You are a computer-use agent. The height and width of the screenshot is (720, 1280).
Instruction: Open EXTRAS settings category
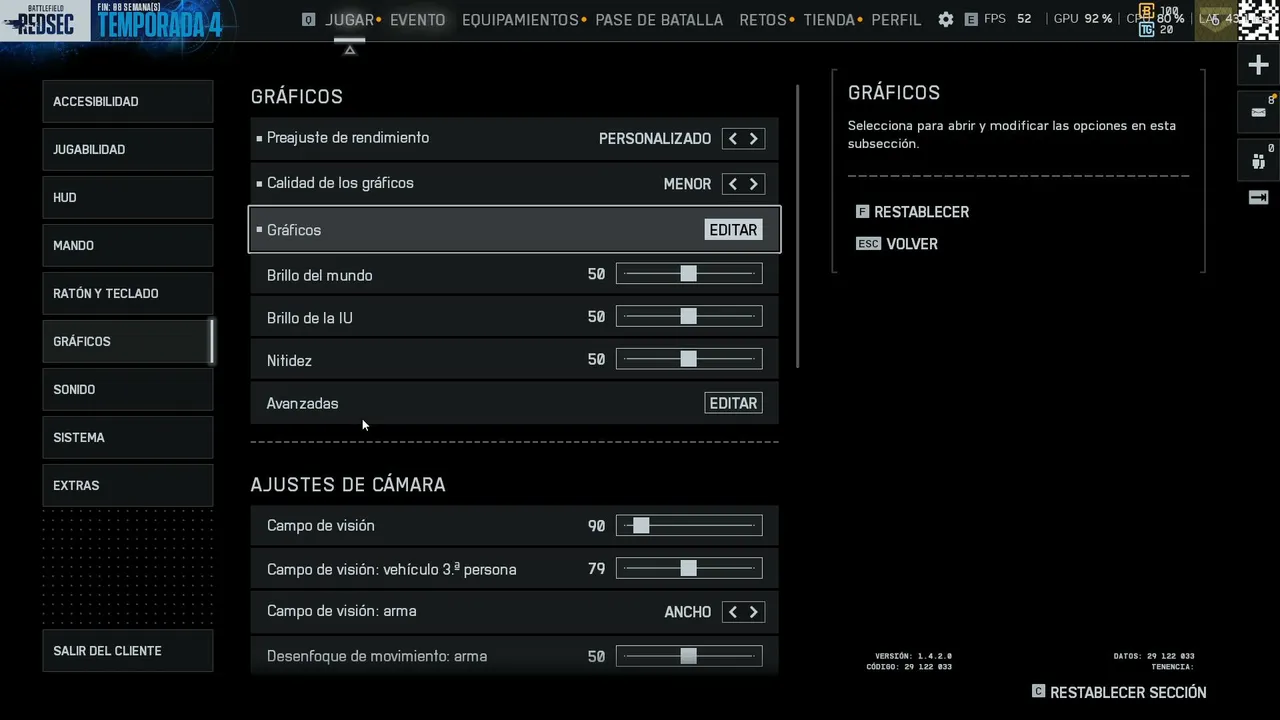point(128,486)
